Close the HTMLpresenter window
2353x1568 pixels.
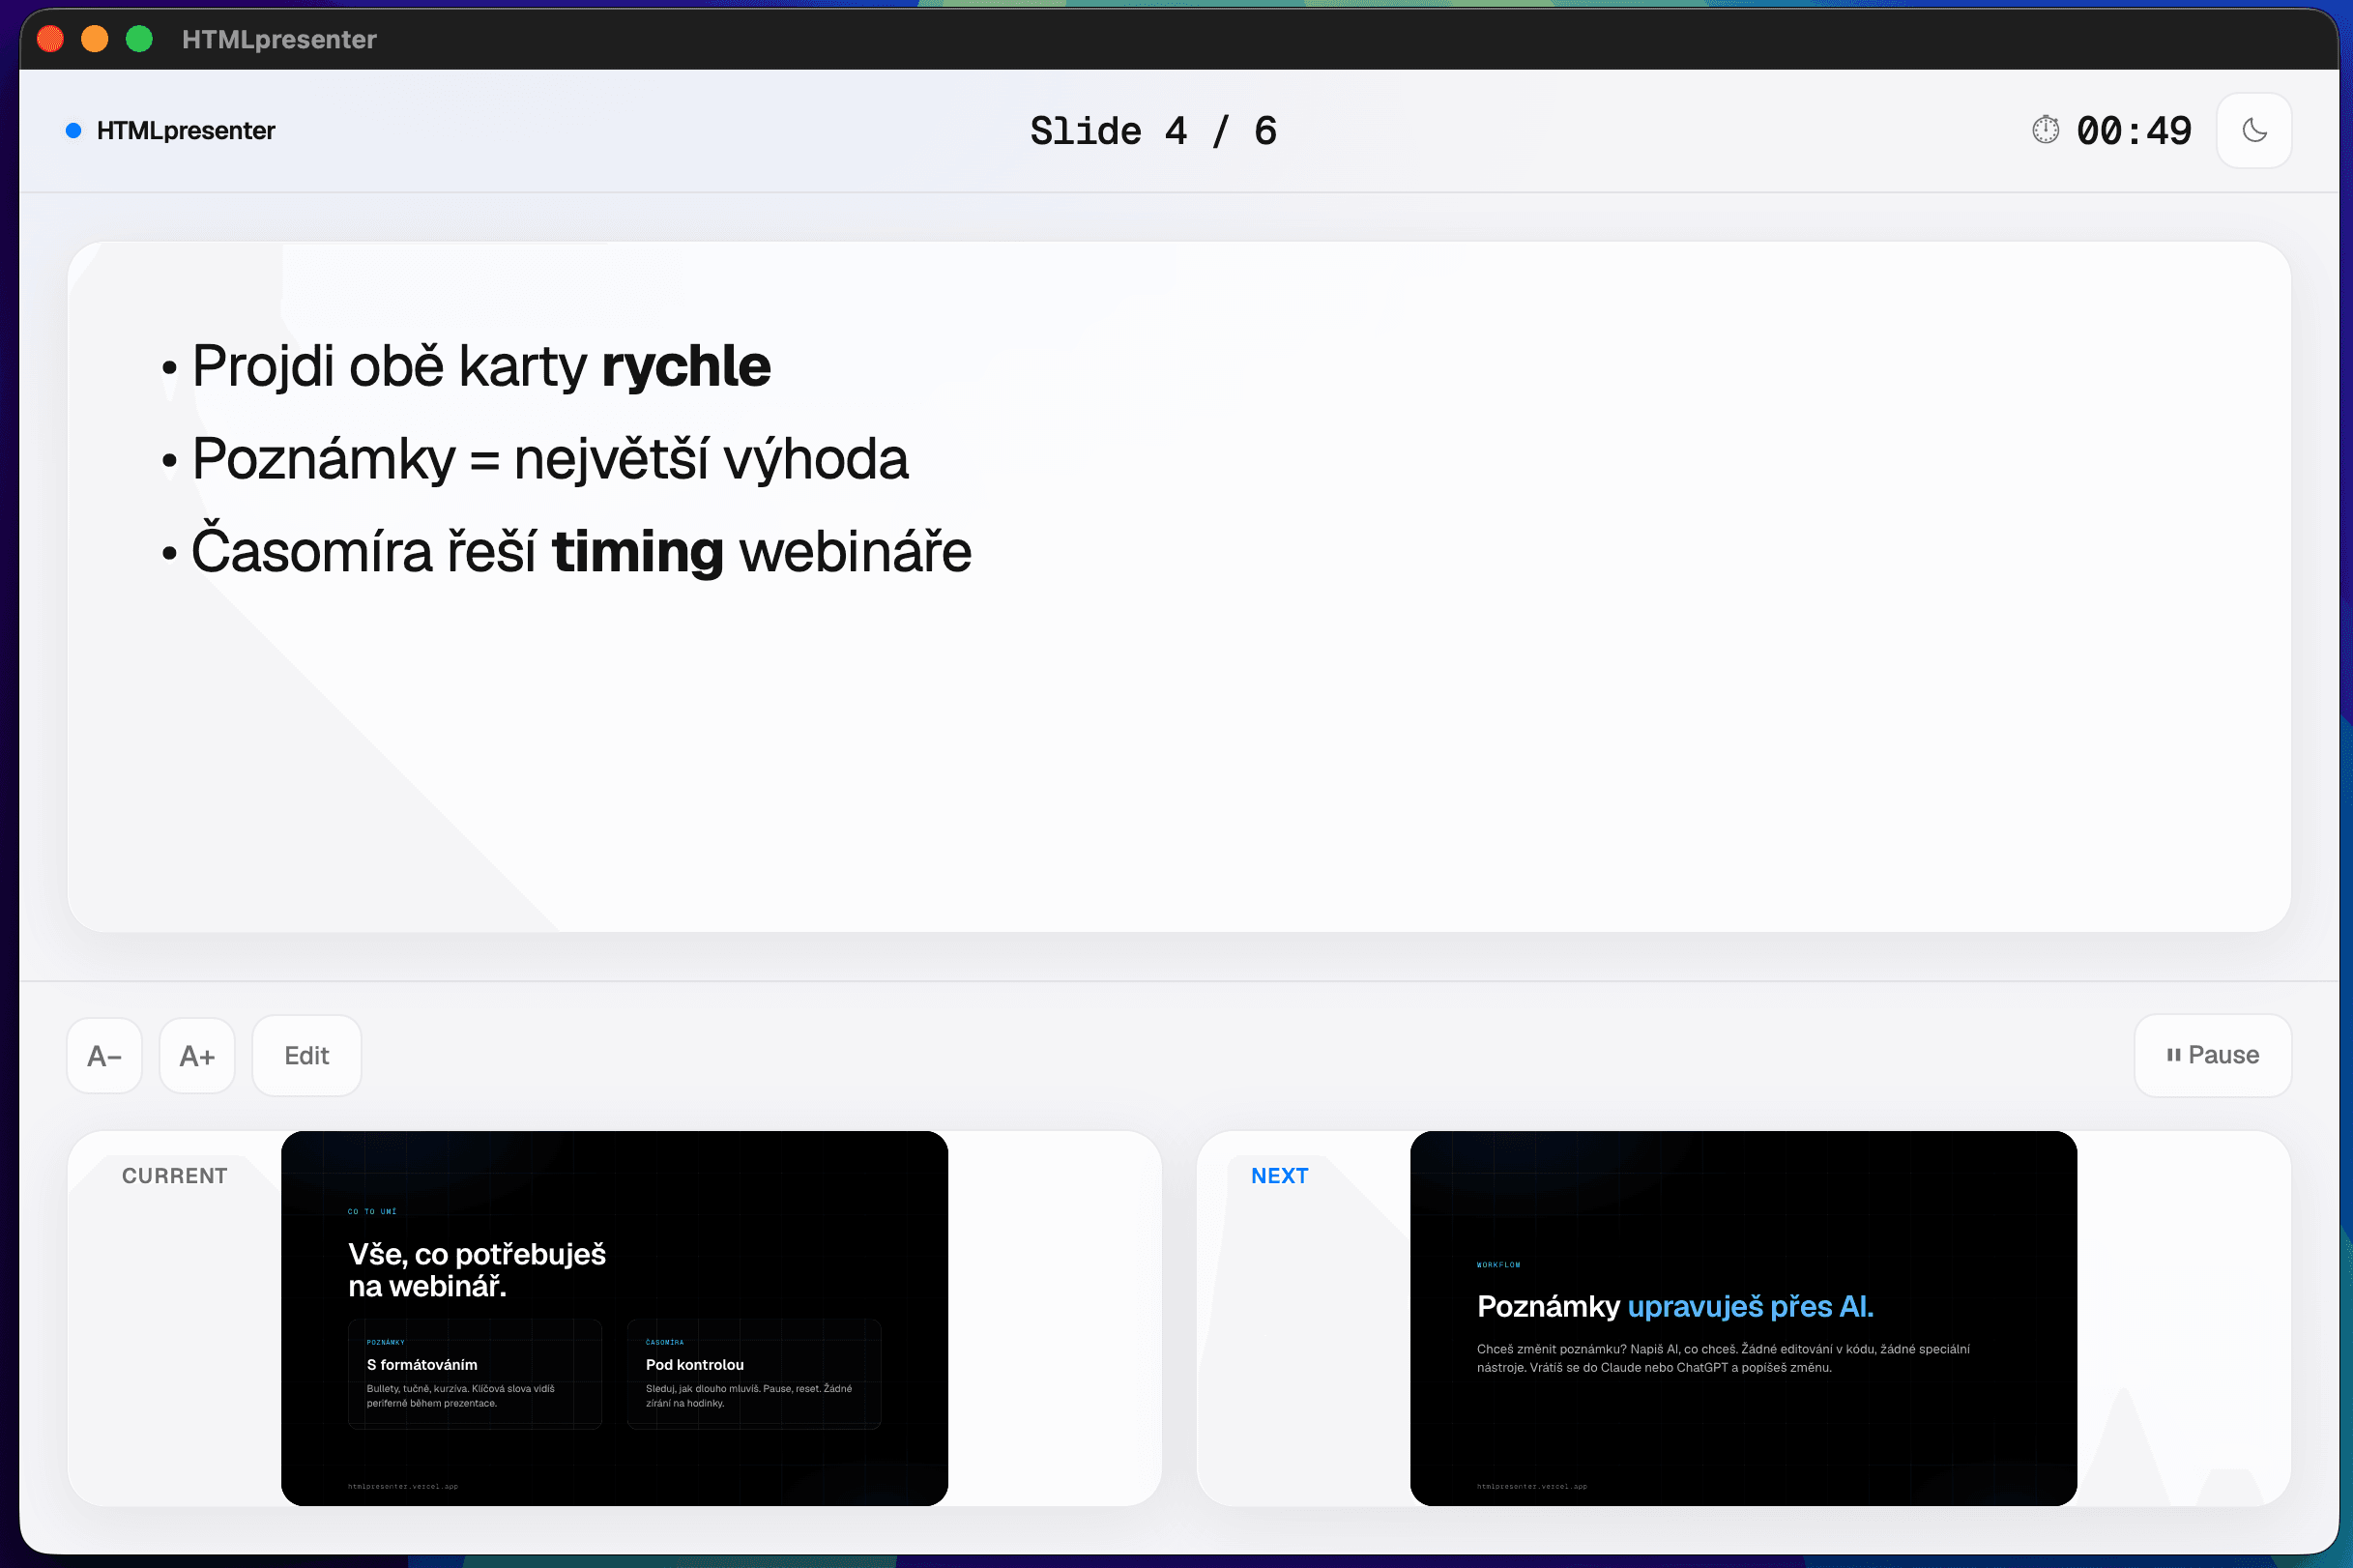(50, 39)
